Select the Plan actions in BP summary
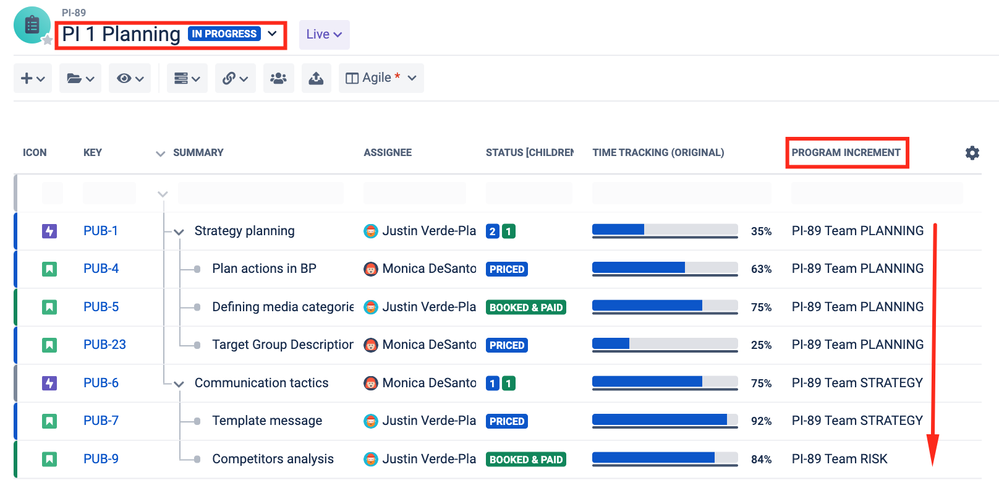 (x=264, y=269)
